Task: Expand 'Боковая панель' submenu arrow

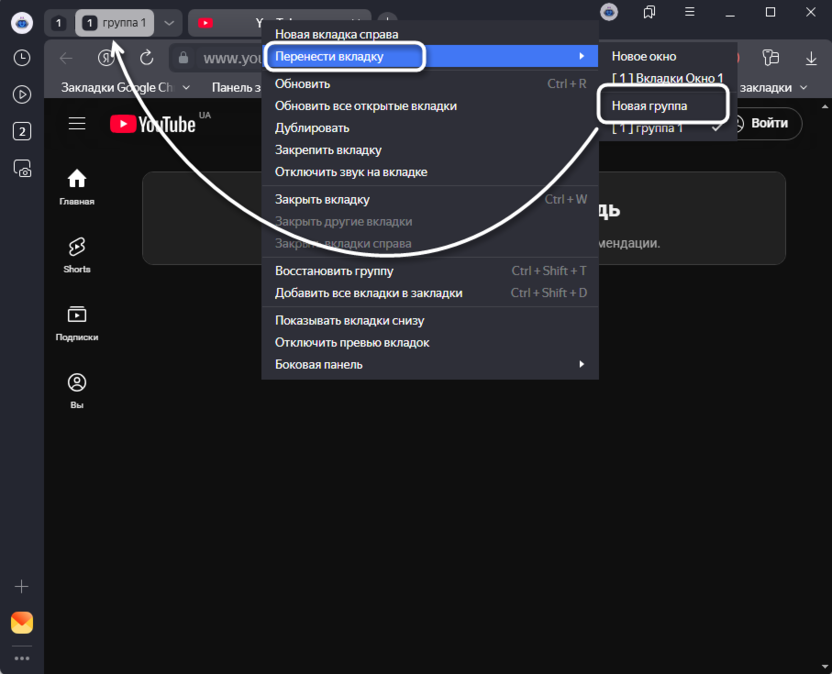Action: click(582, 365)
